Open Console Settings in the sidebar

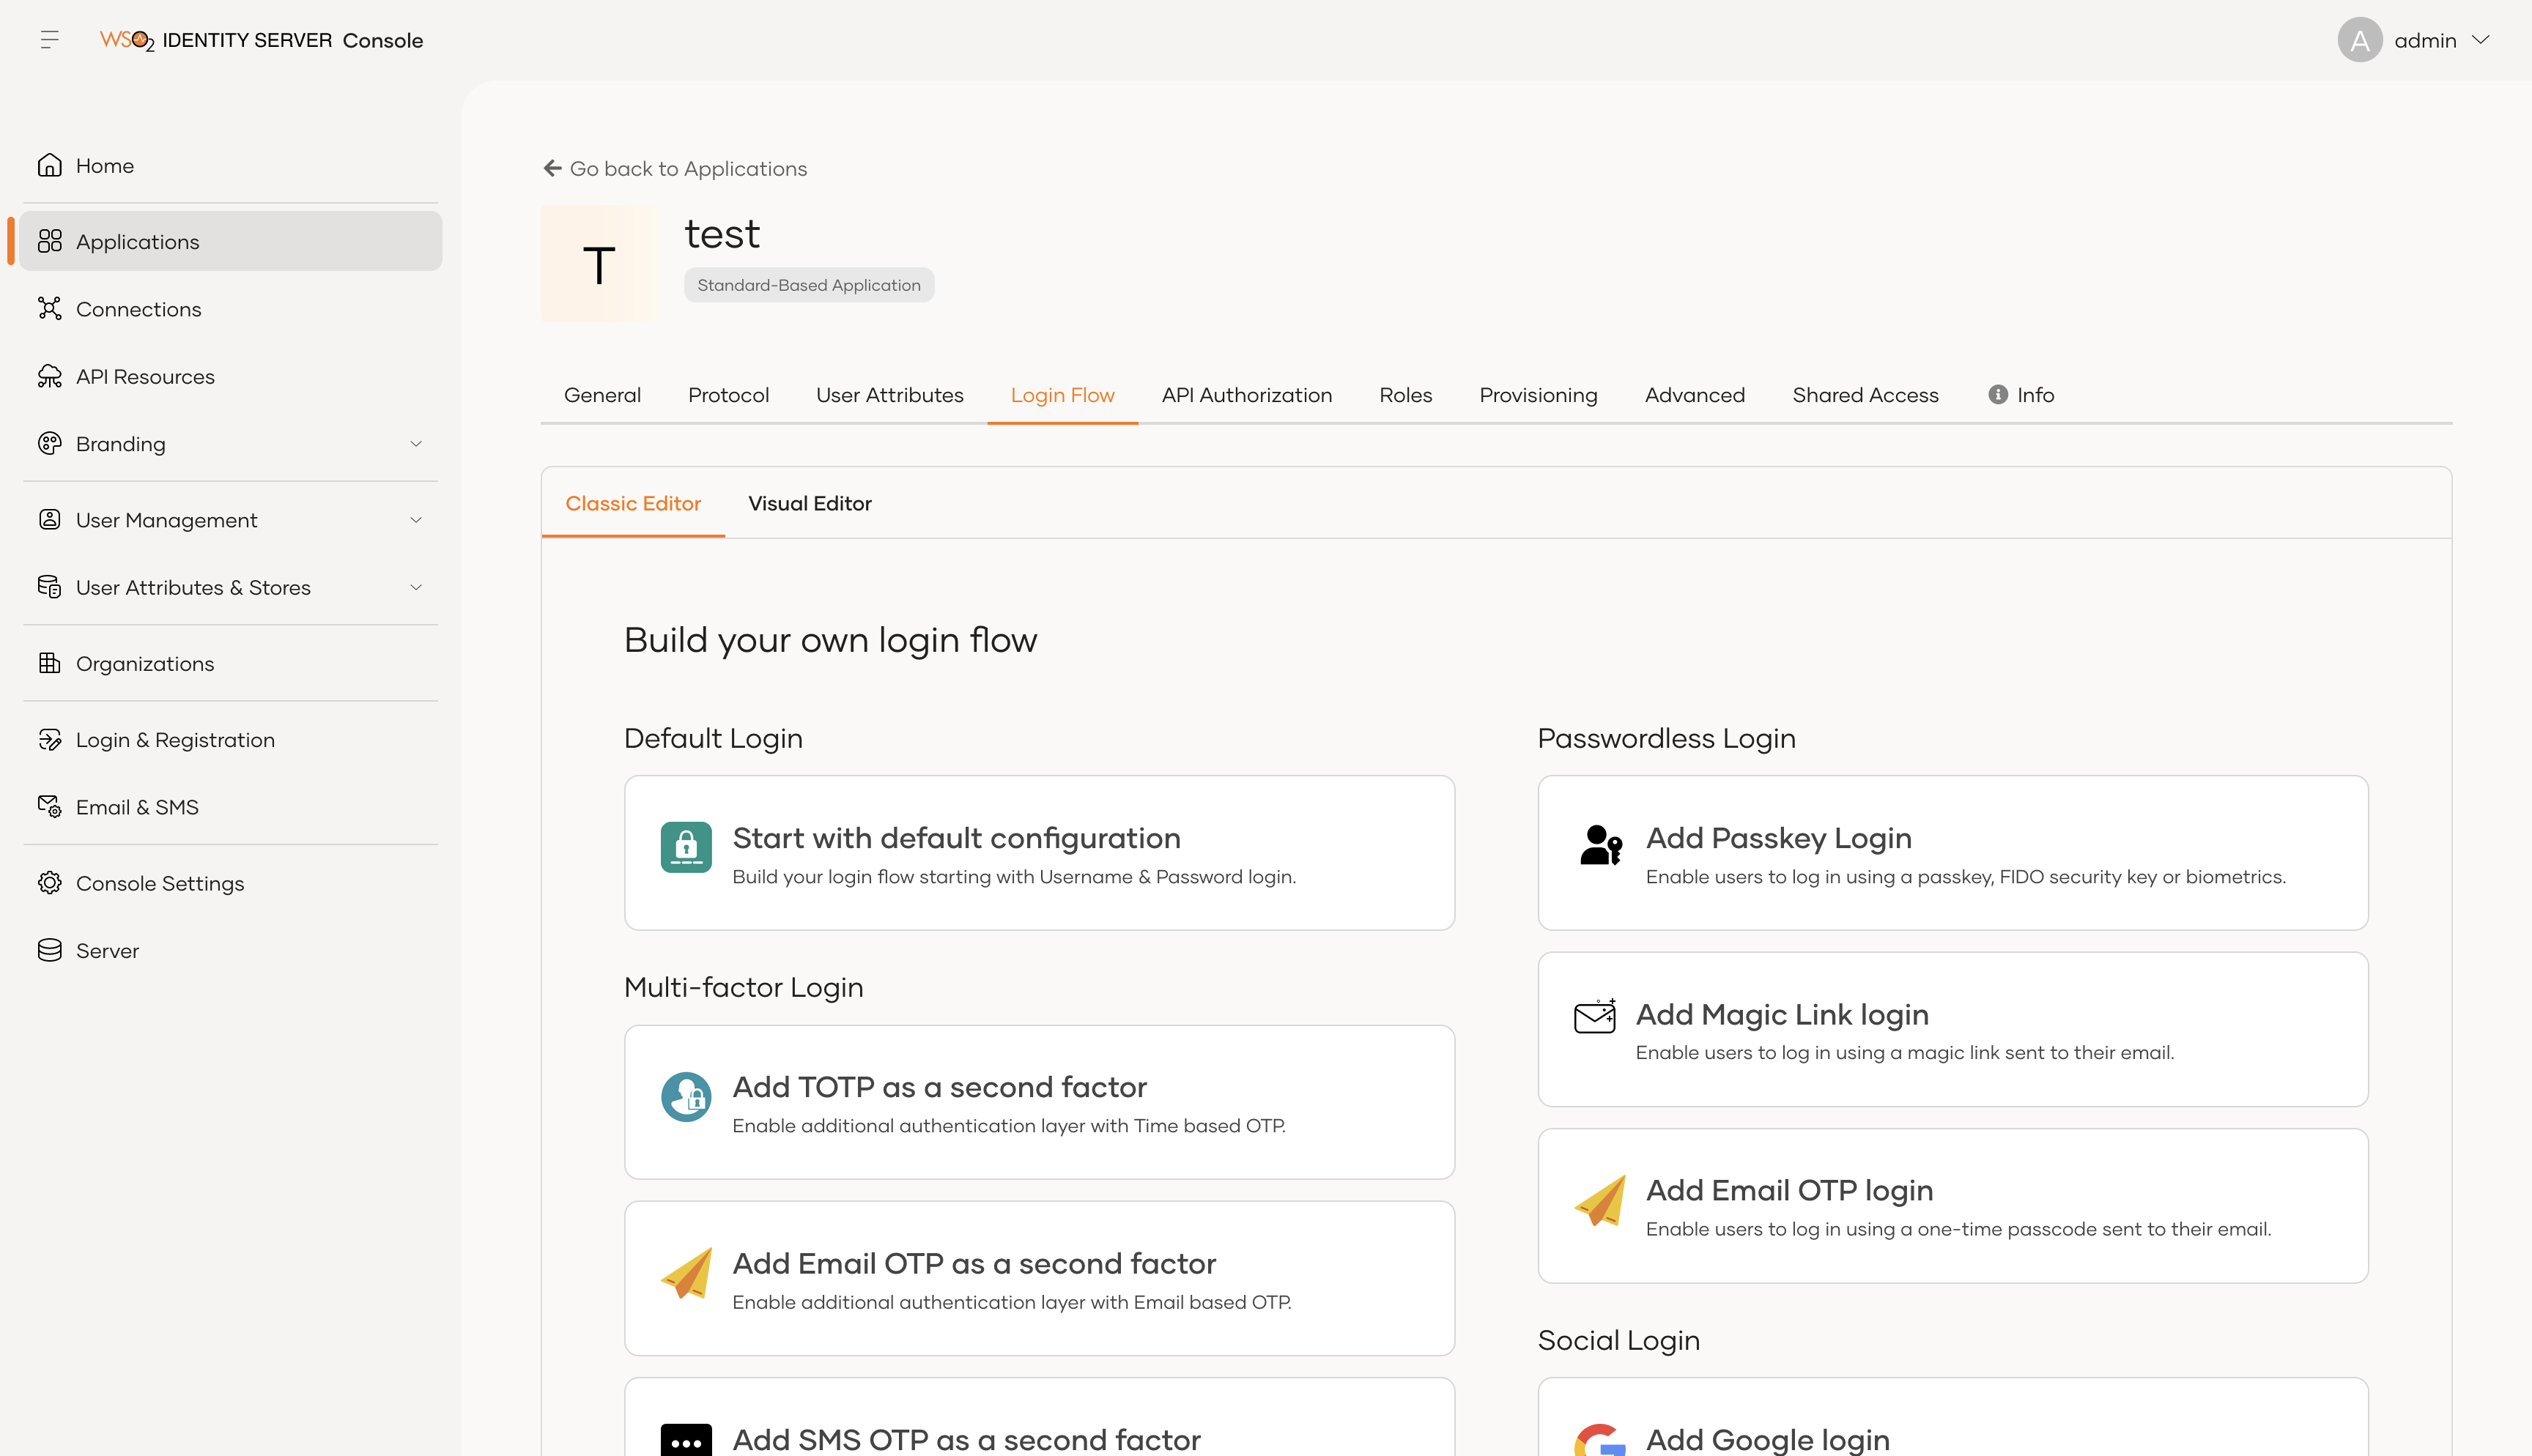(x=230, y=882)
